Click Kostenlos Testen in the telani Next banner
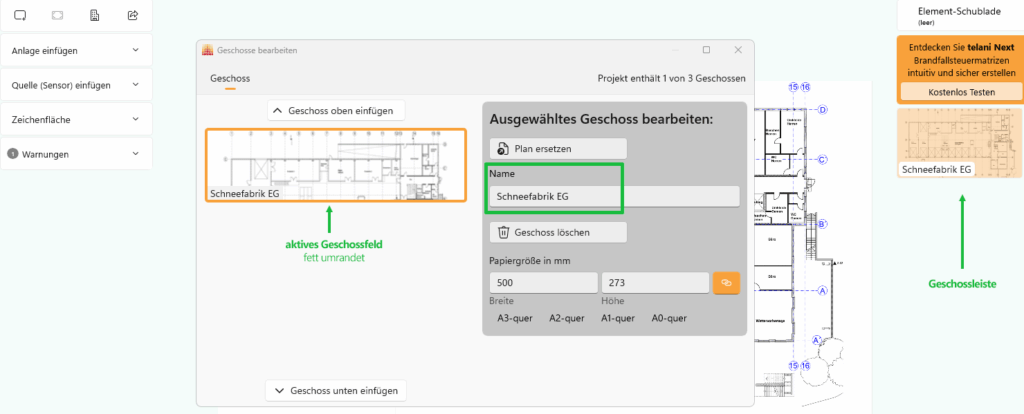 [x=960, y=92]
